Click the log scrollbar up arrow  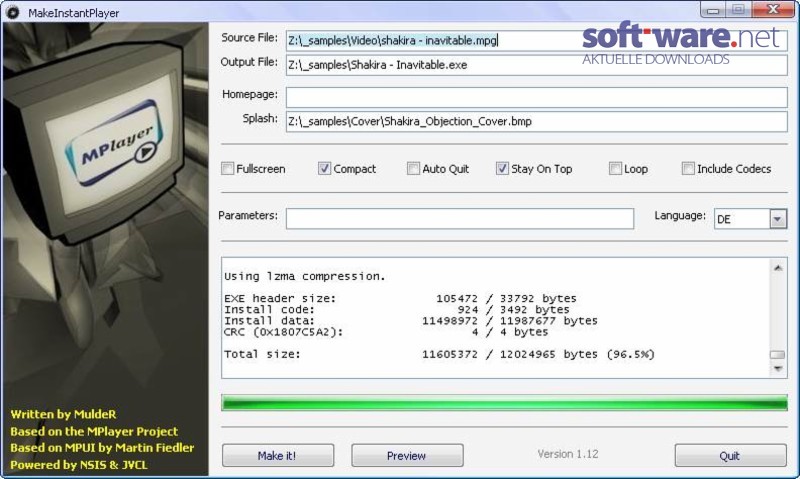click(x=778, y=267)
